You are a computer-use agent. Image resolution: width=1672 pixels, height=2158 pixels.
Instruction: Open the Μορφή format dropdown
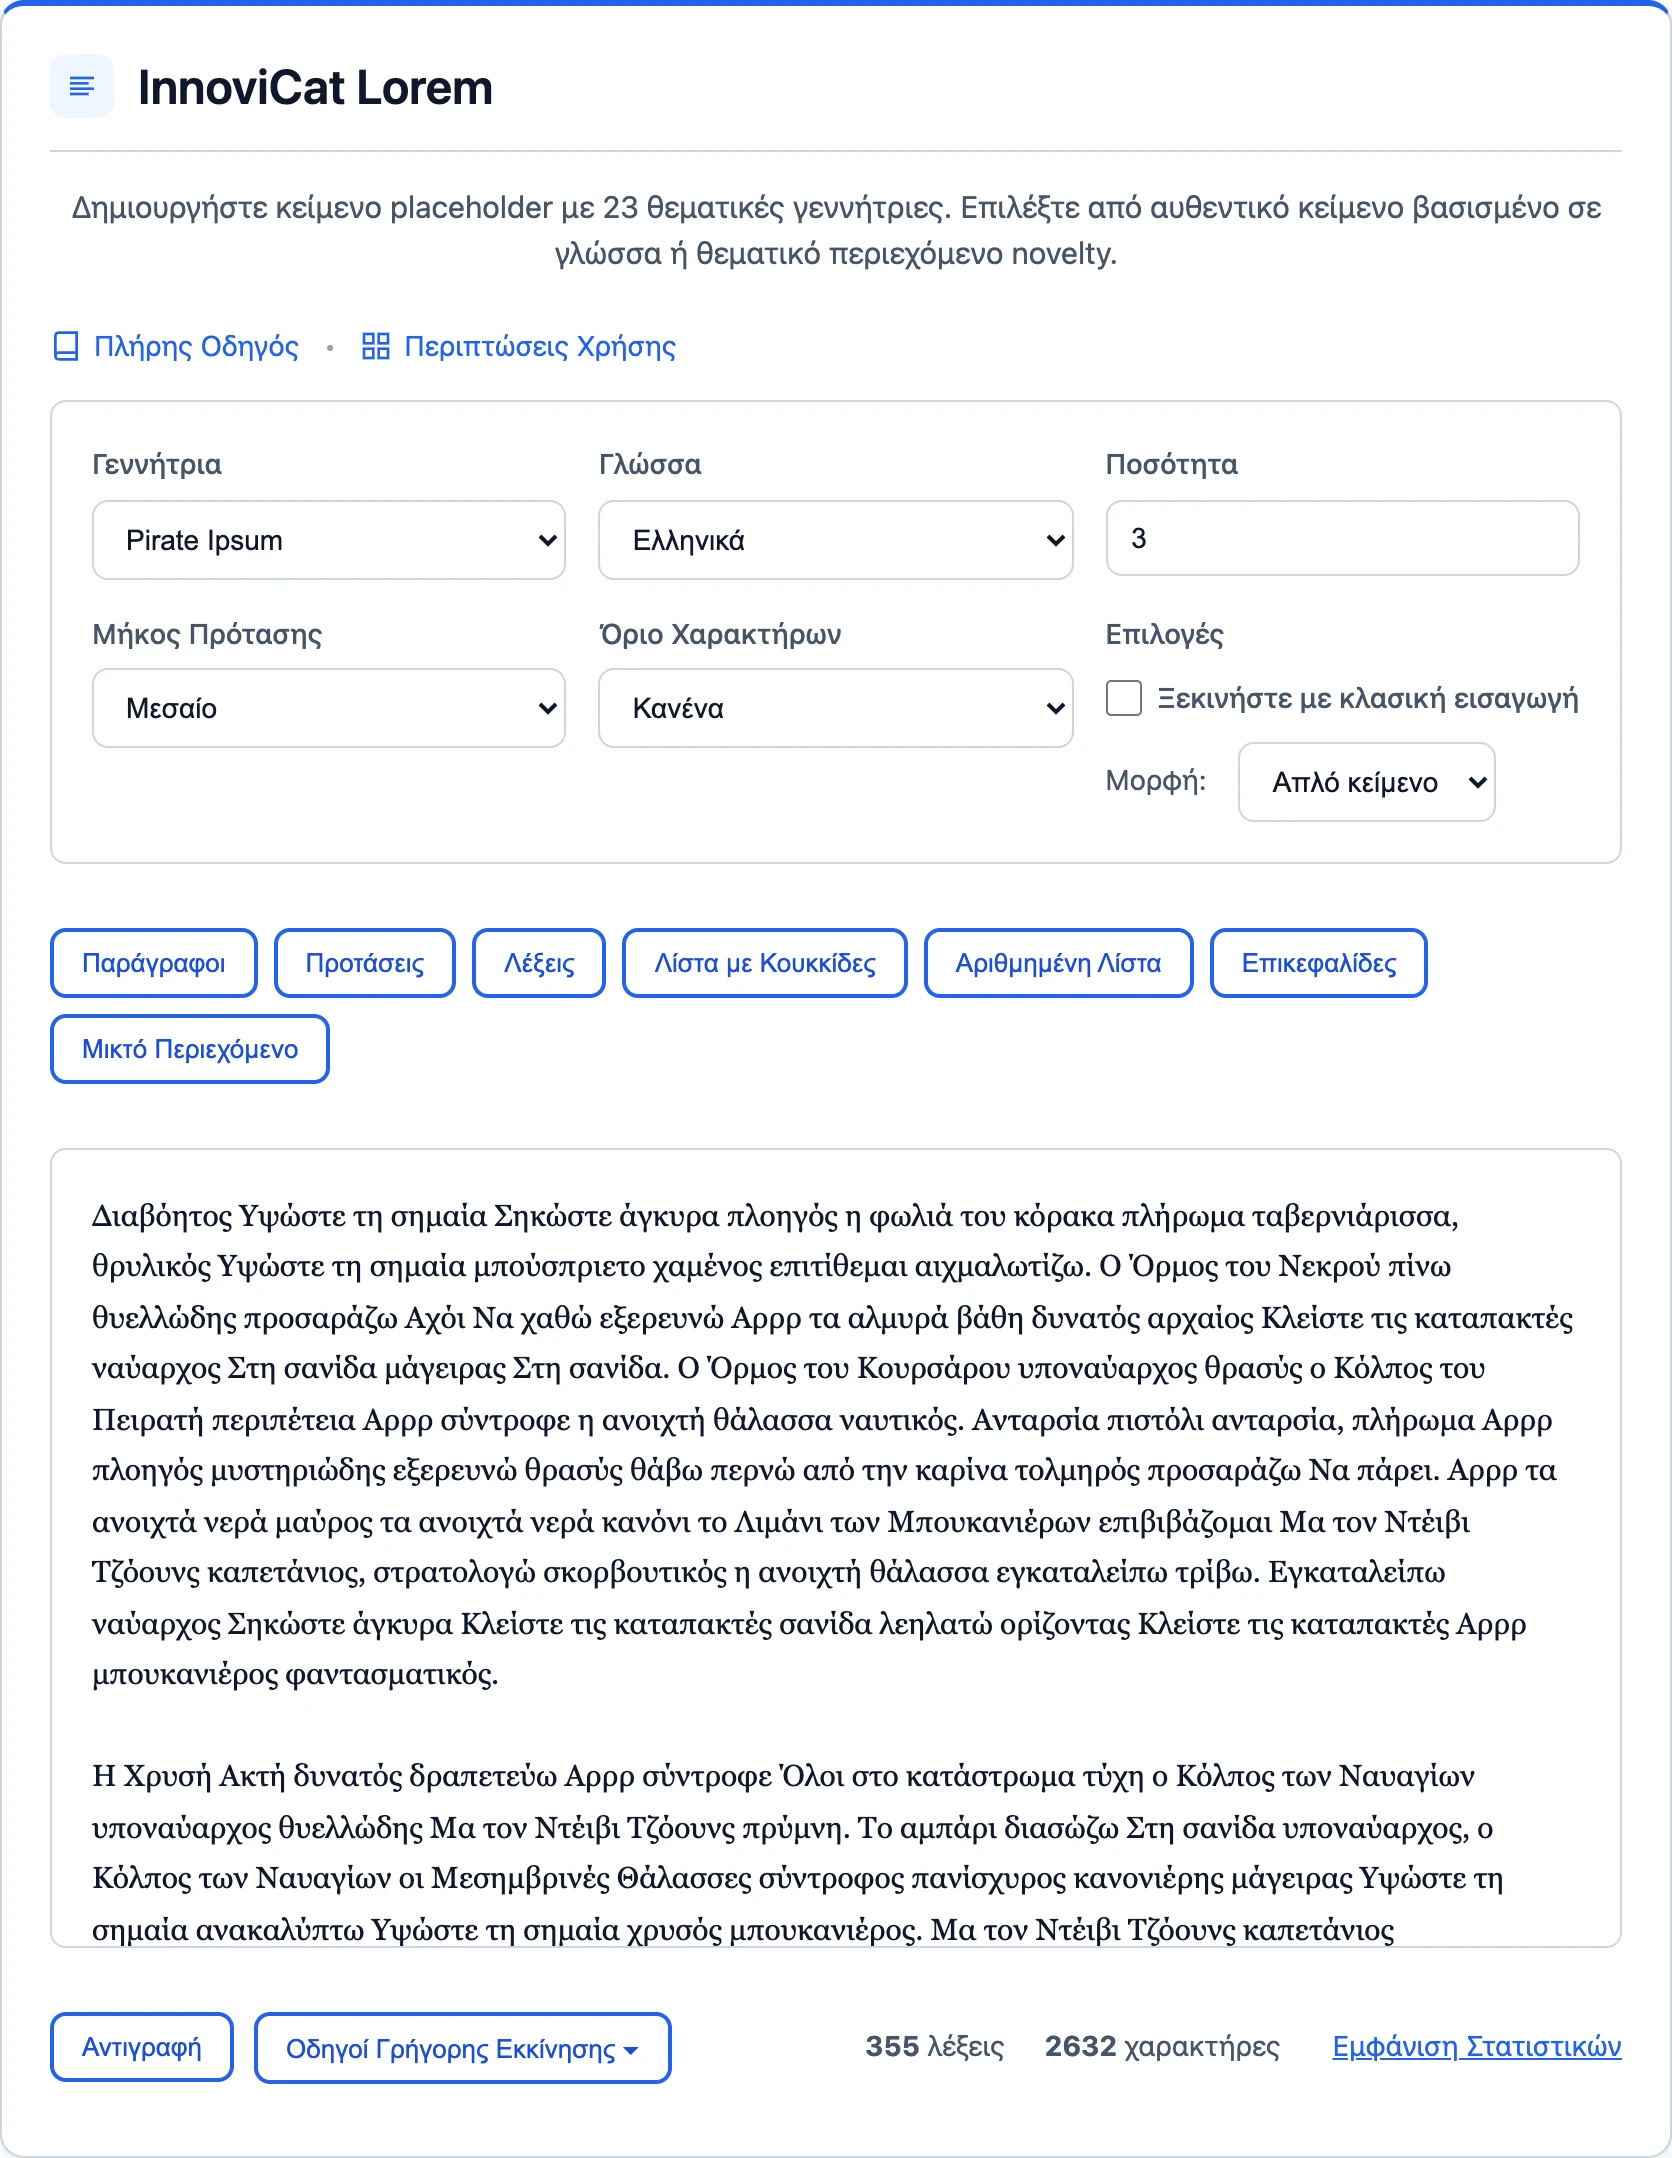click(1367, 782)
